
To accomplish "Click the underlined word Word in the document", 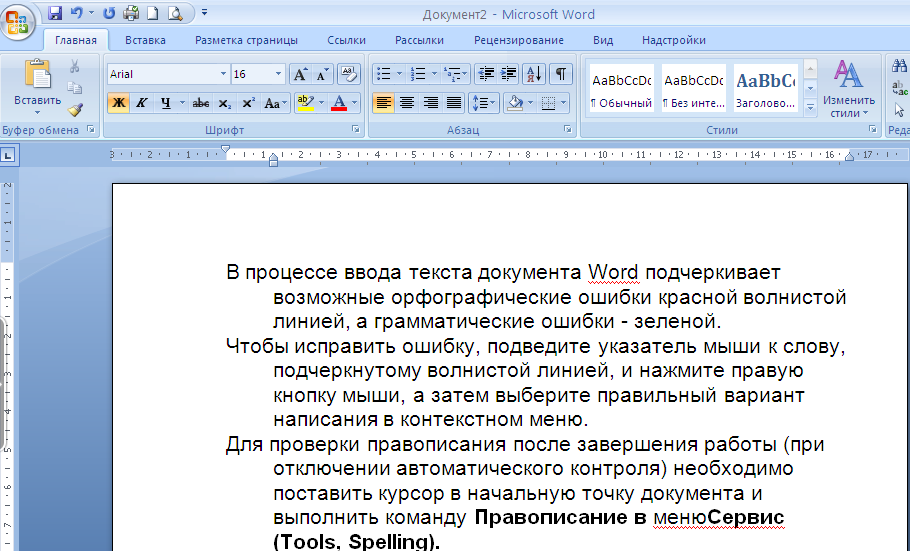I will tap(613, 272).
